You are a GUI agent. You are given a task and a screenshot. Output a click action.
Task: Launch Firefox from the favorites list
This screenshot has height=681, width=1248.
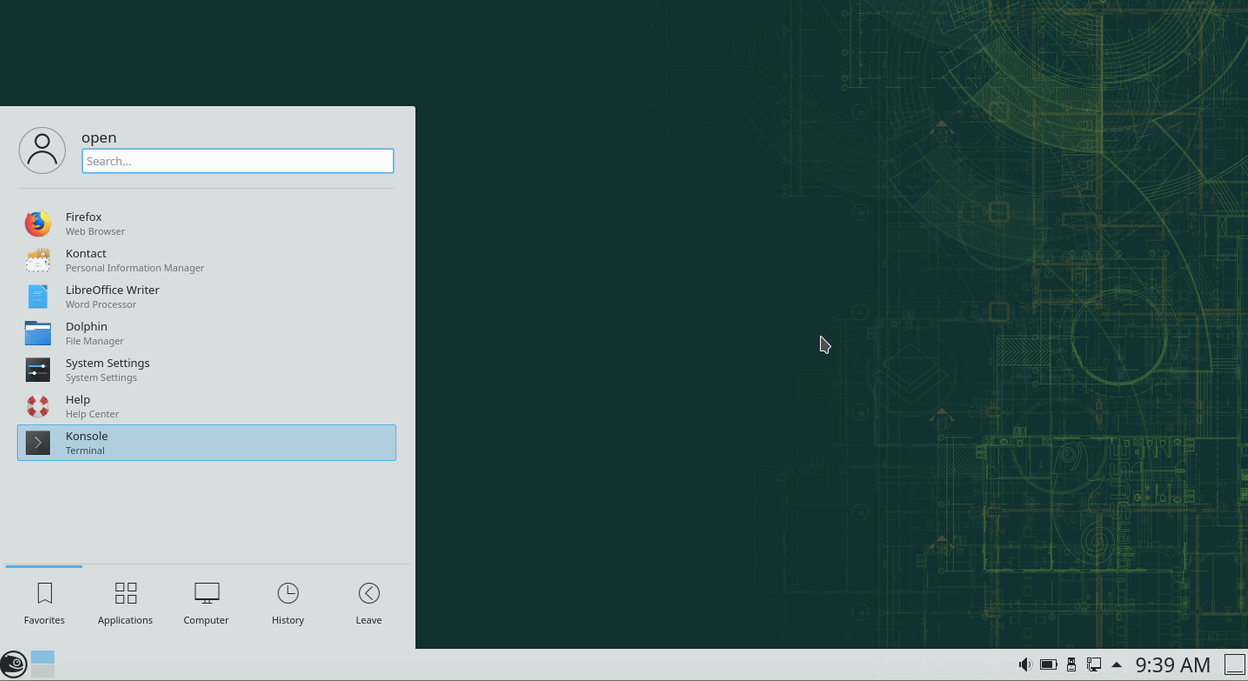point(84,223)
